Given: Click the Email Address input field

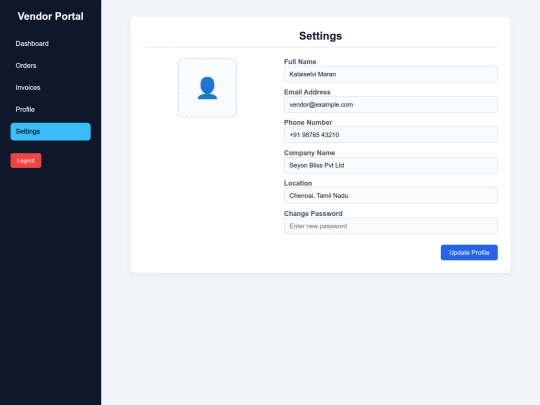Looking at the screenshot, I should coord(391,104).
